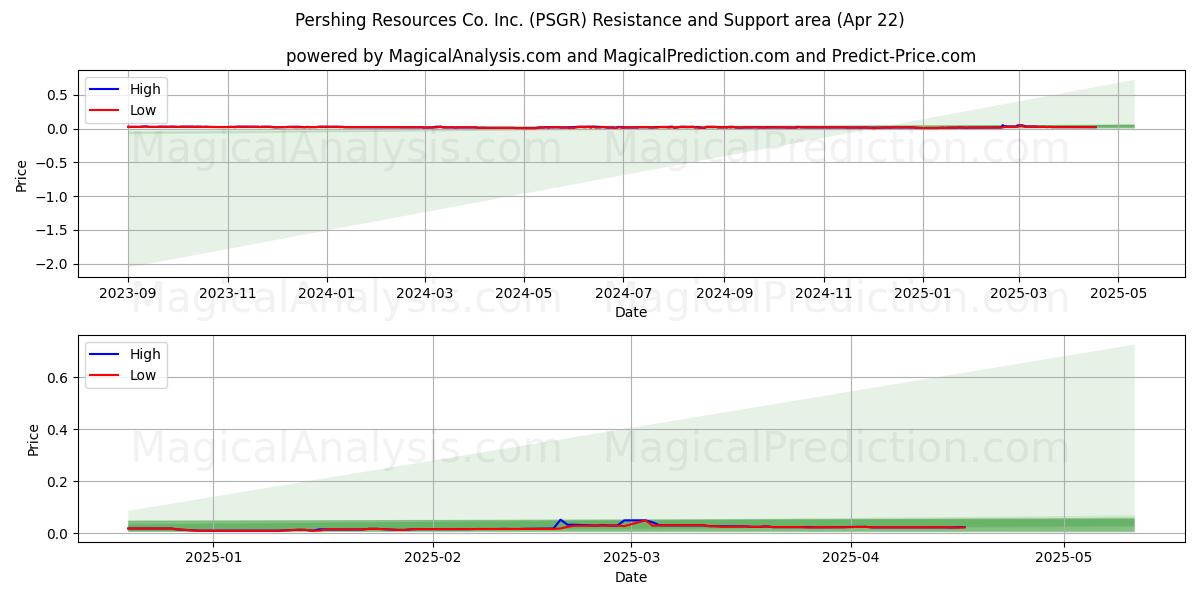
Task: Click the 2024-09 date tick label
Action: (x=724, y=294)
